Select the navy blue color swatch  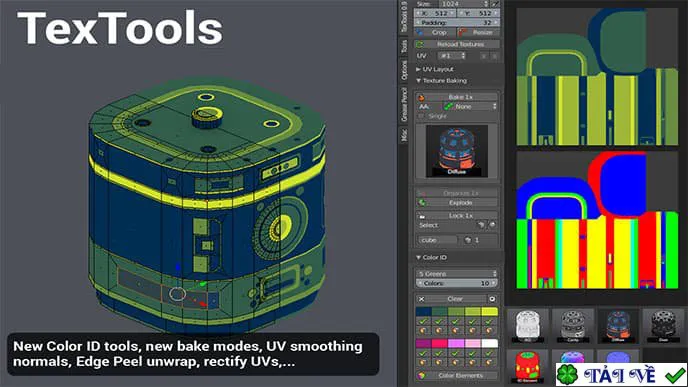[x=423, y=312]
